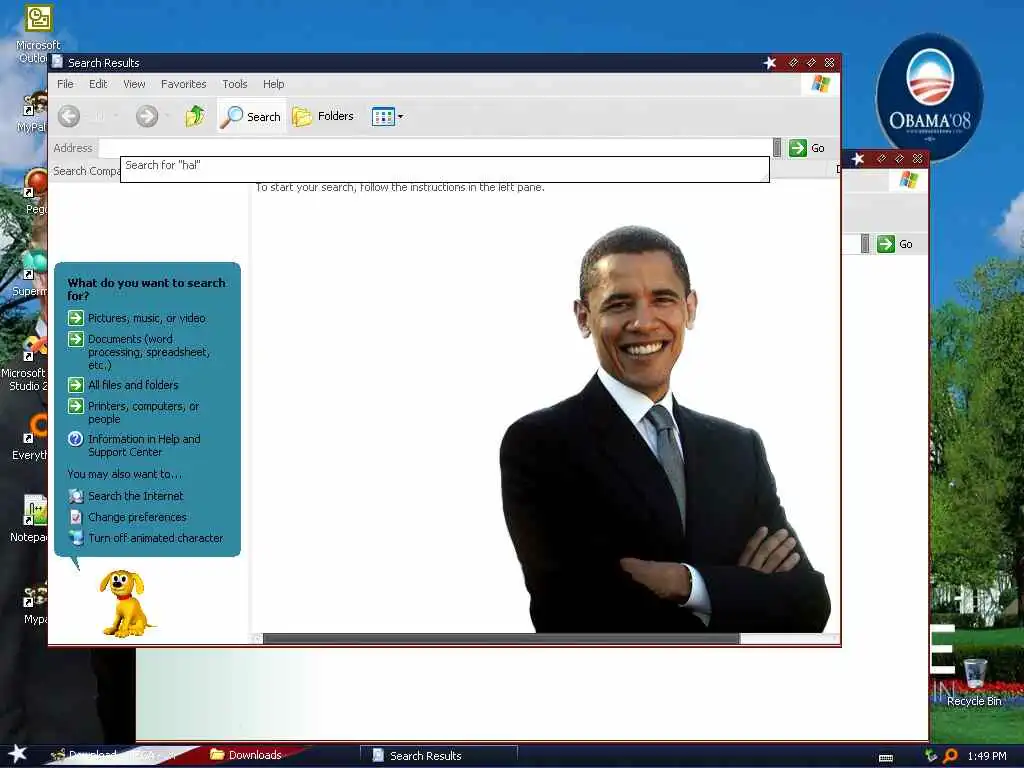Click the Search the Internet icon
The image size is (1024, 768).
(x=76, y=496)
